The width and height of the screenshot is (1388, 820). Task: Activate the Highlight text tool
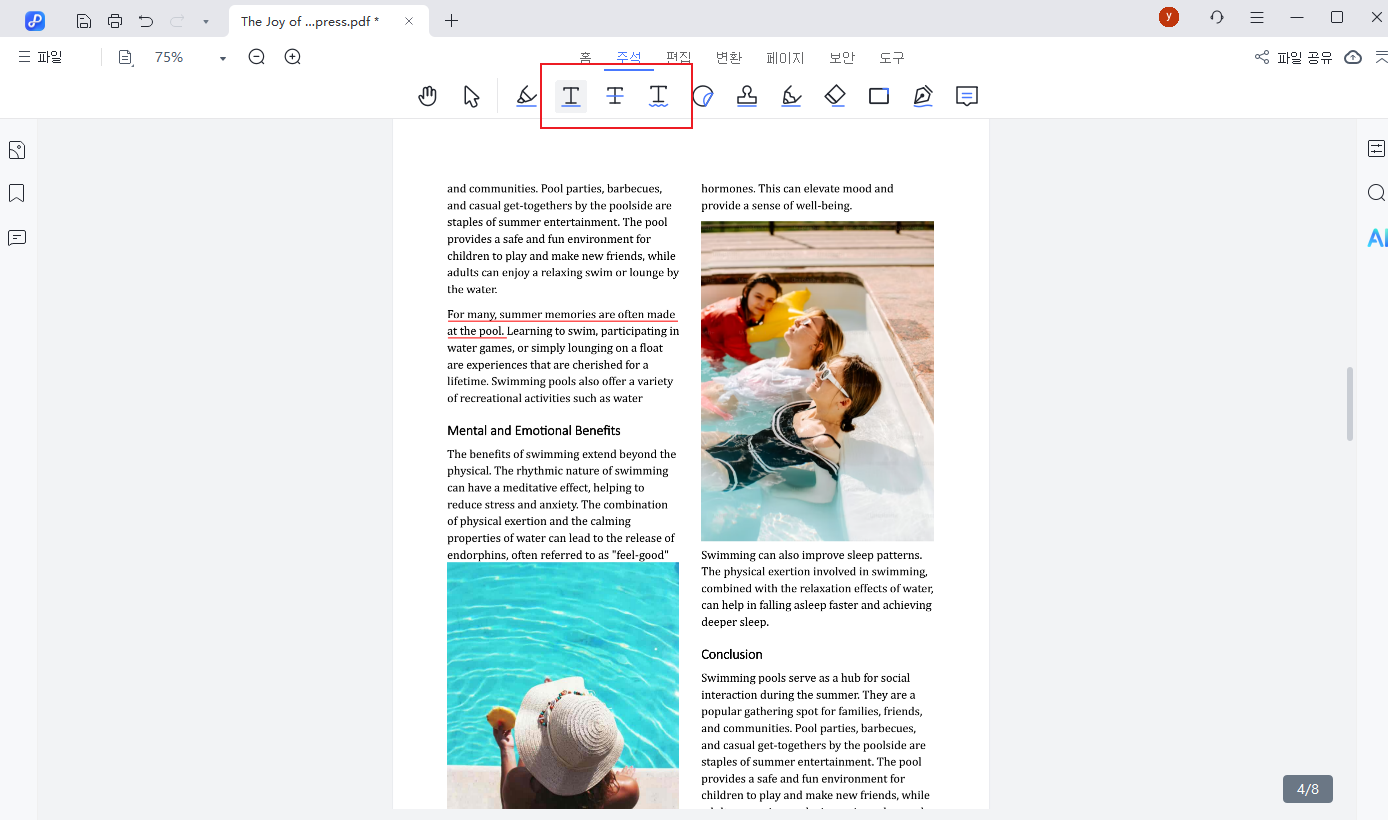(526, 96)
